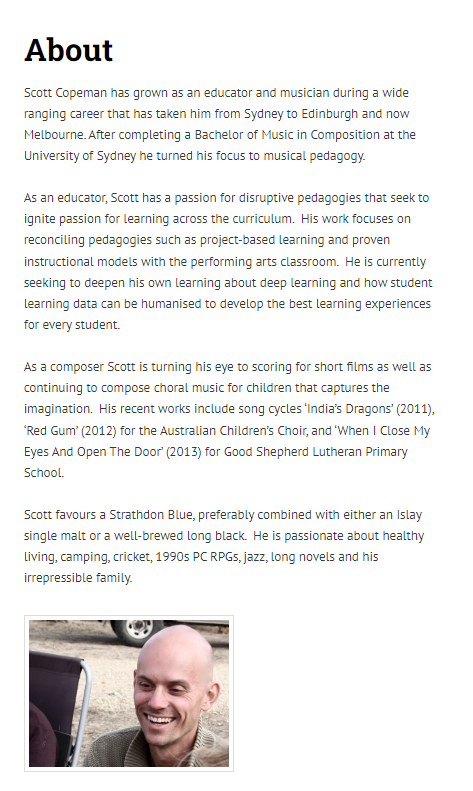Screen dimensions: 473x791
Task: Click the song title 'Red Gum'
Action: [51, 431]
